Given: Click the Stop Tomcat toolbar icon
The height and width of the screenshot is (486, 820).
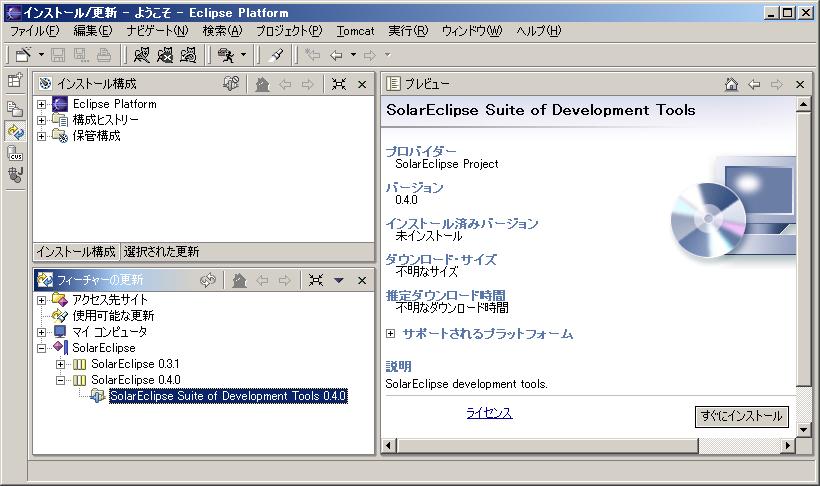Looking at the screenshot, I should (x=163, y=55).
